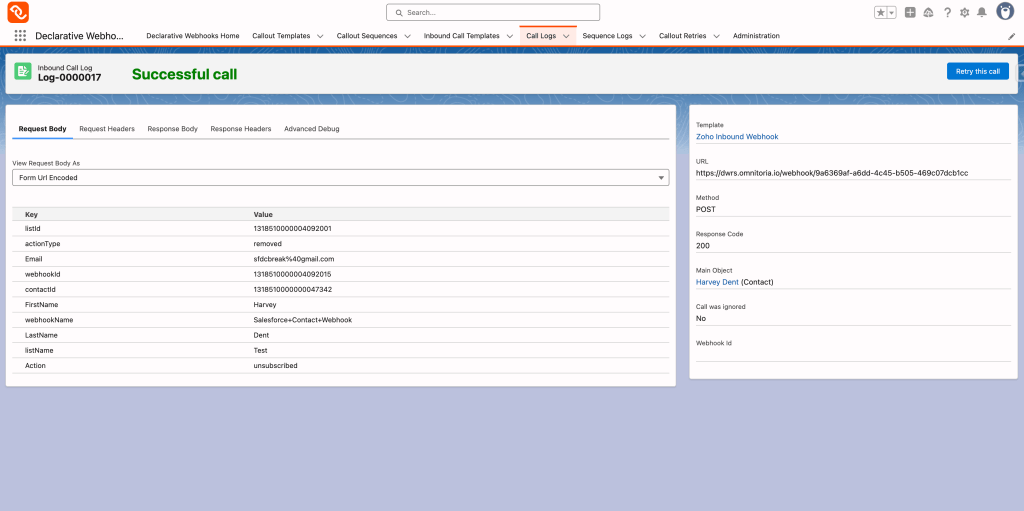Click the webhookName key cell
Screen dimensions: 1024x511
pos(49,320)
